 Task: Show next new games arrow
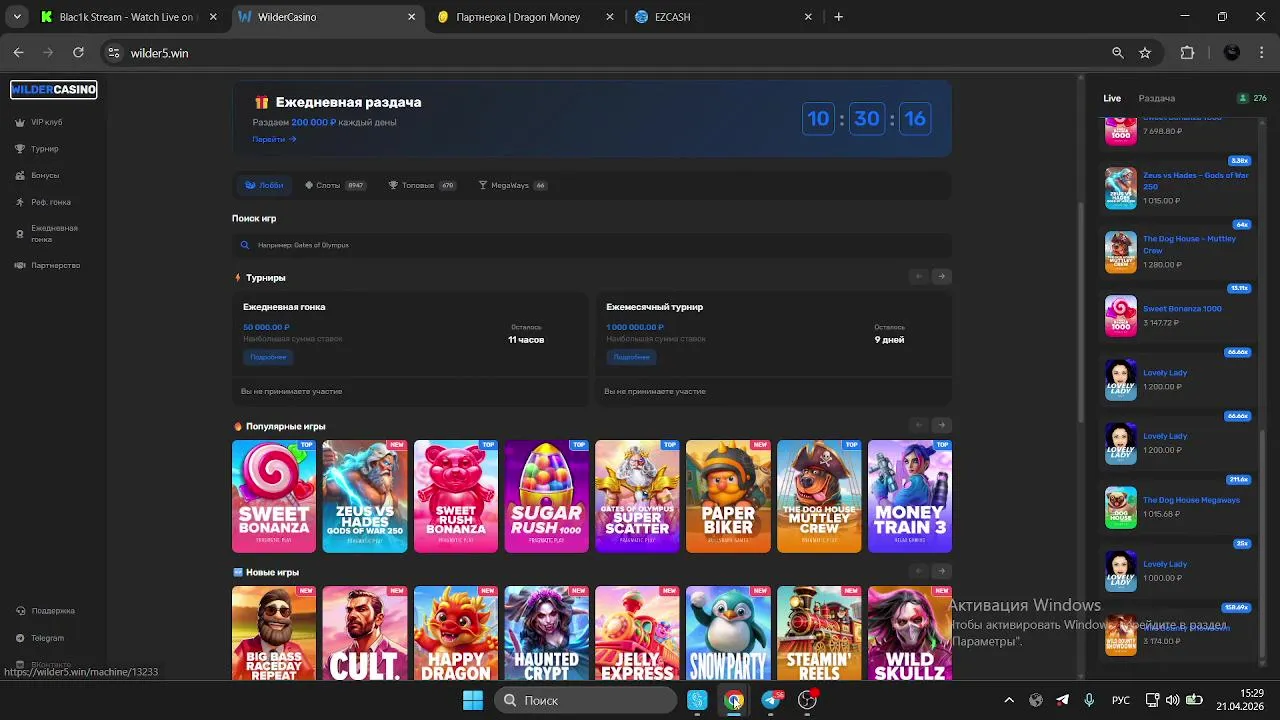tap(941, 571)
